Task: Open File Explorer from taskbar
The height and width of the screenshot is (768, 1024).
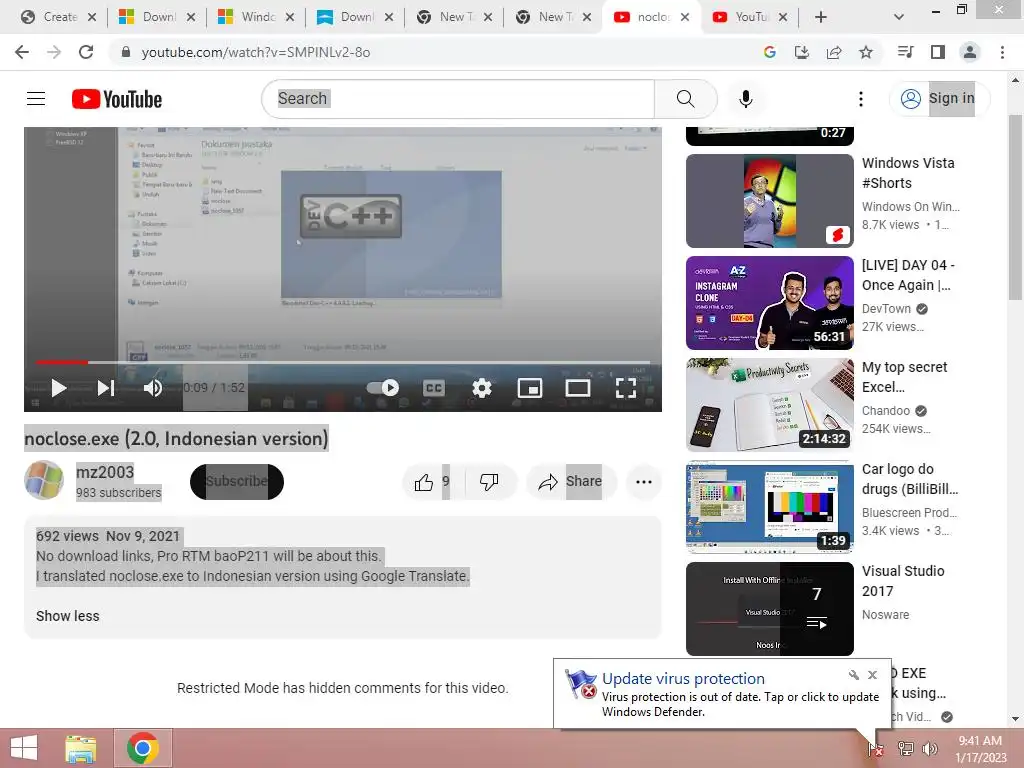Action: 81,748
